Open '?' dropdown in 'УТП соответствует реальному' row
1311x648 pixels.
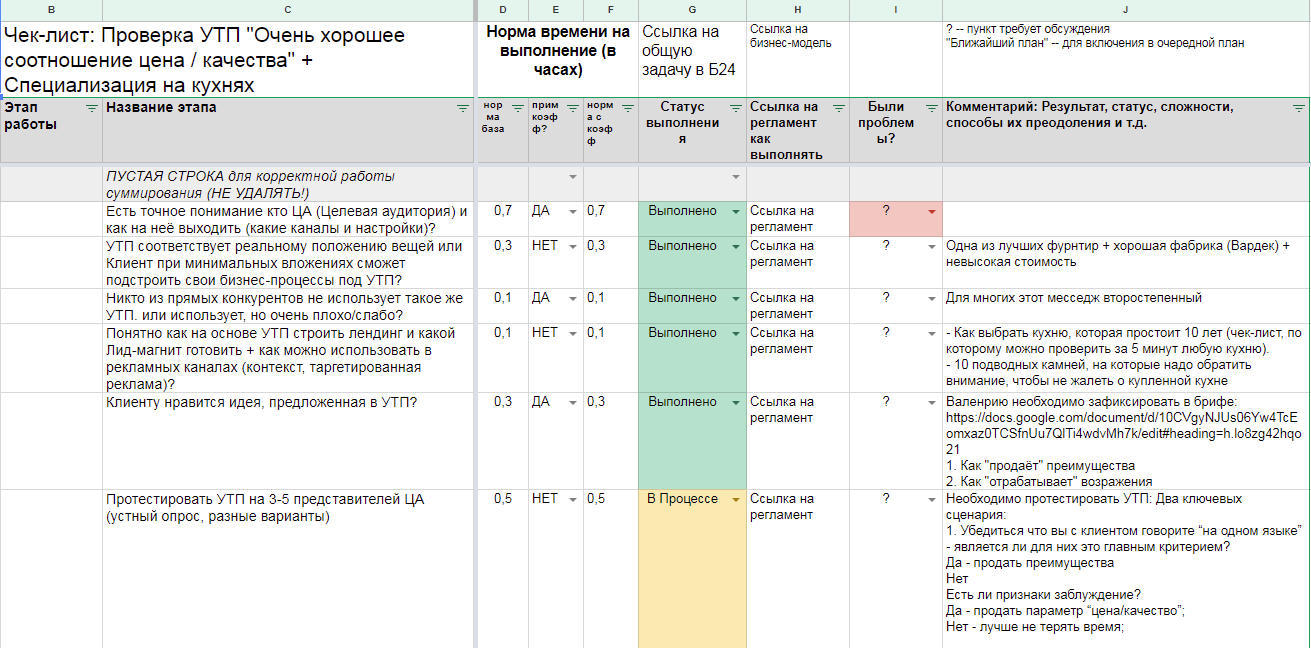tap(932, 247)
